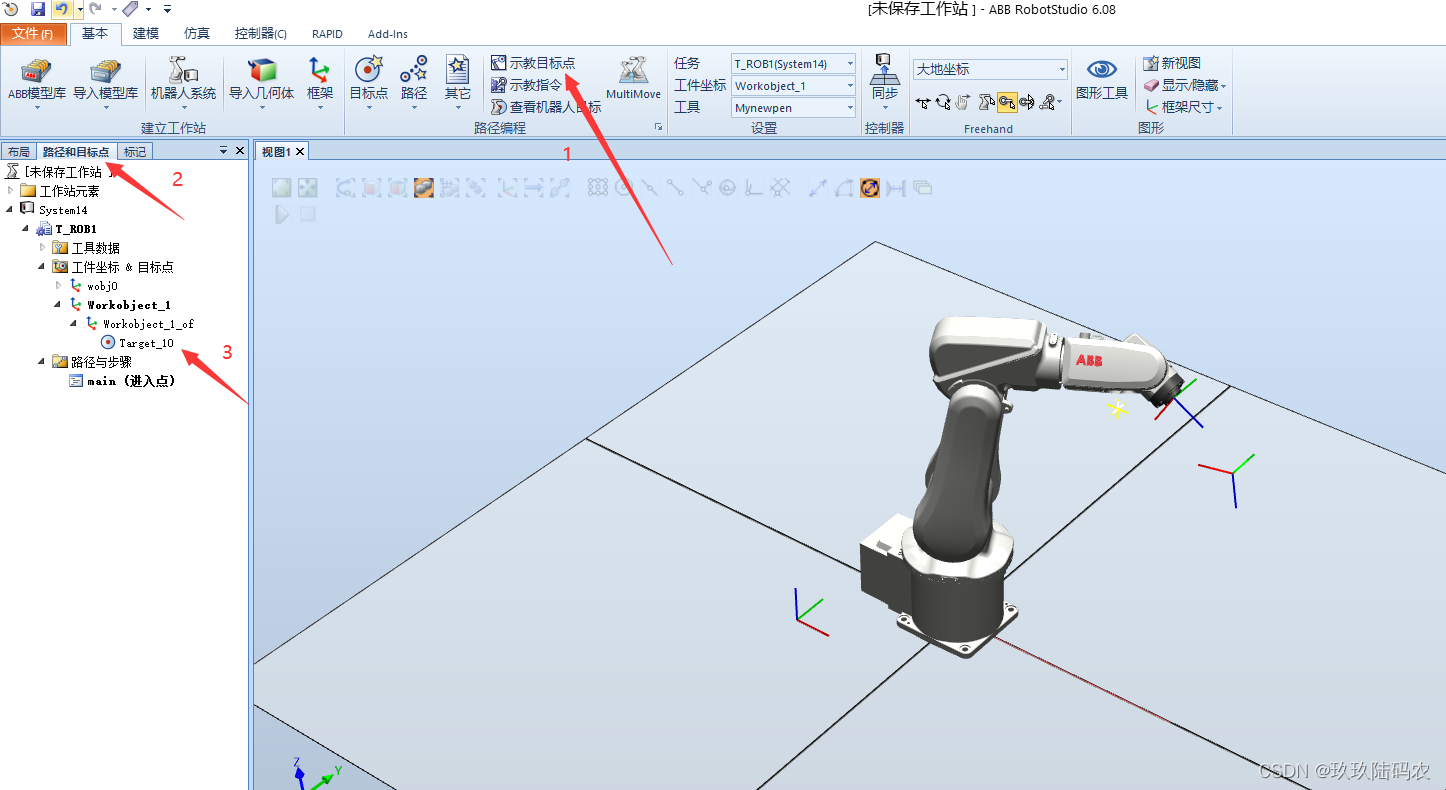Open the 框架尺寸 frame size dropdown
Image resolution: width=1446 pixels, height=790 pixels.
[x=1183, y=107]
